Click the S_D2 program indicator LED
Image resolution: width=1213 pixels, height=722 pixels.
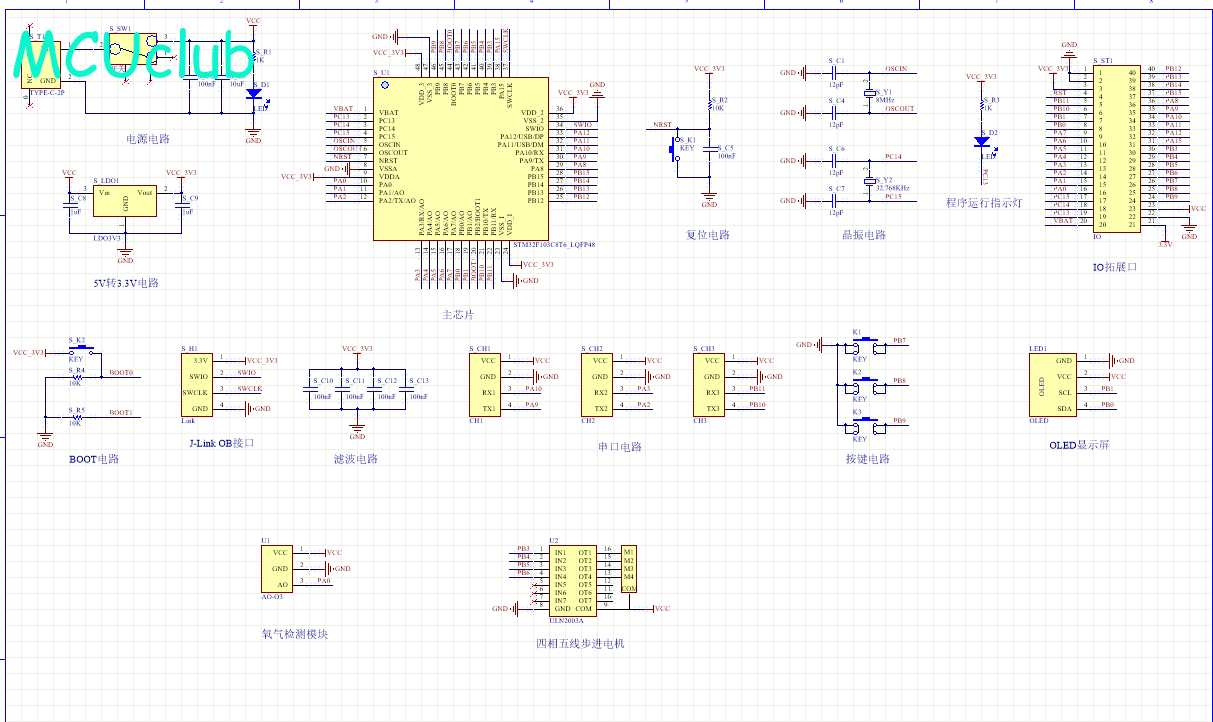click(x=982, y=142)
